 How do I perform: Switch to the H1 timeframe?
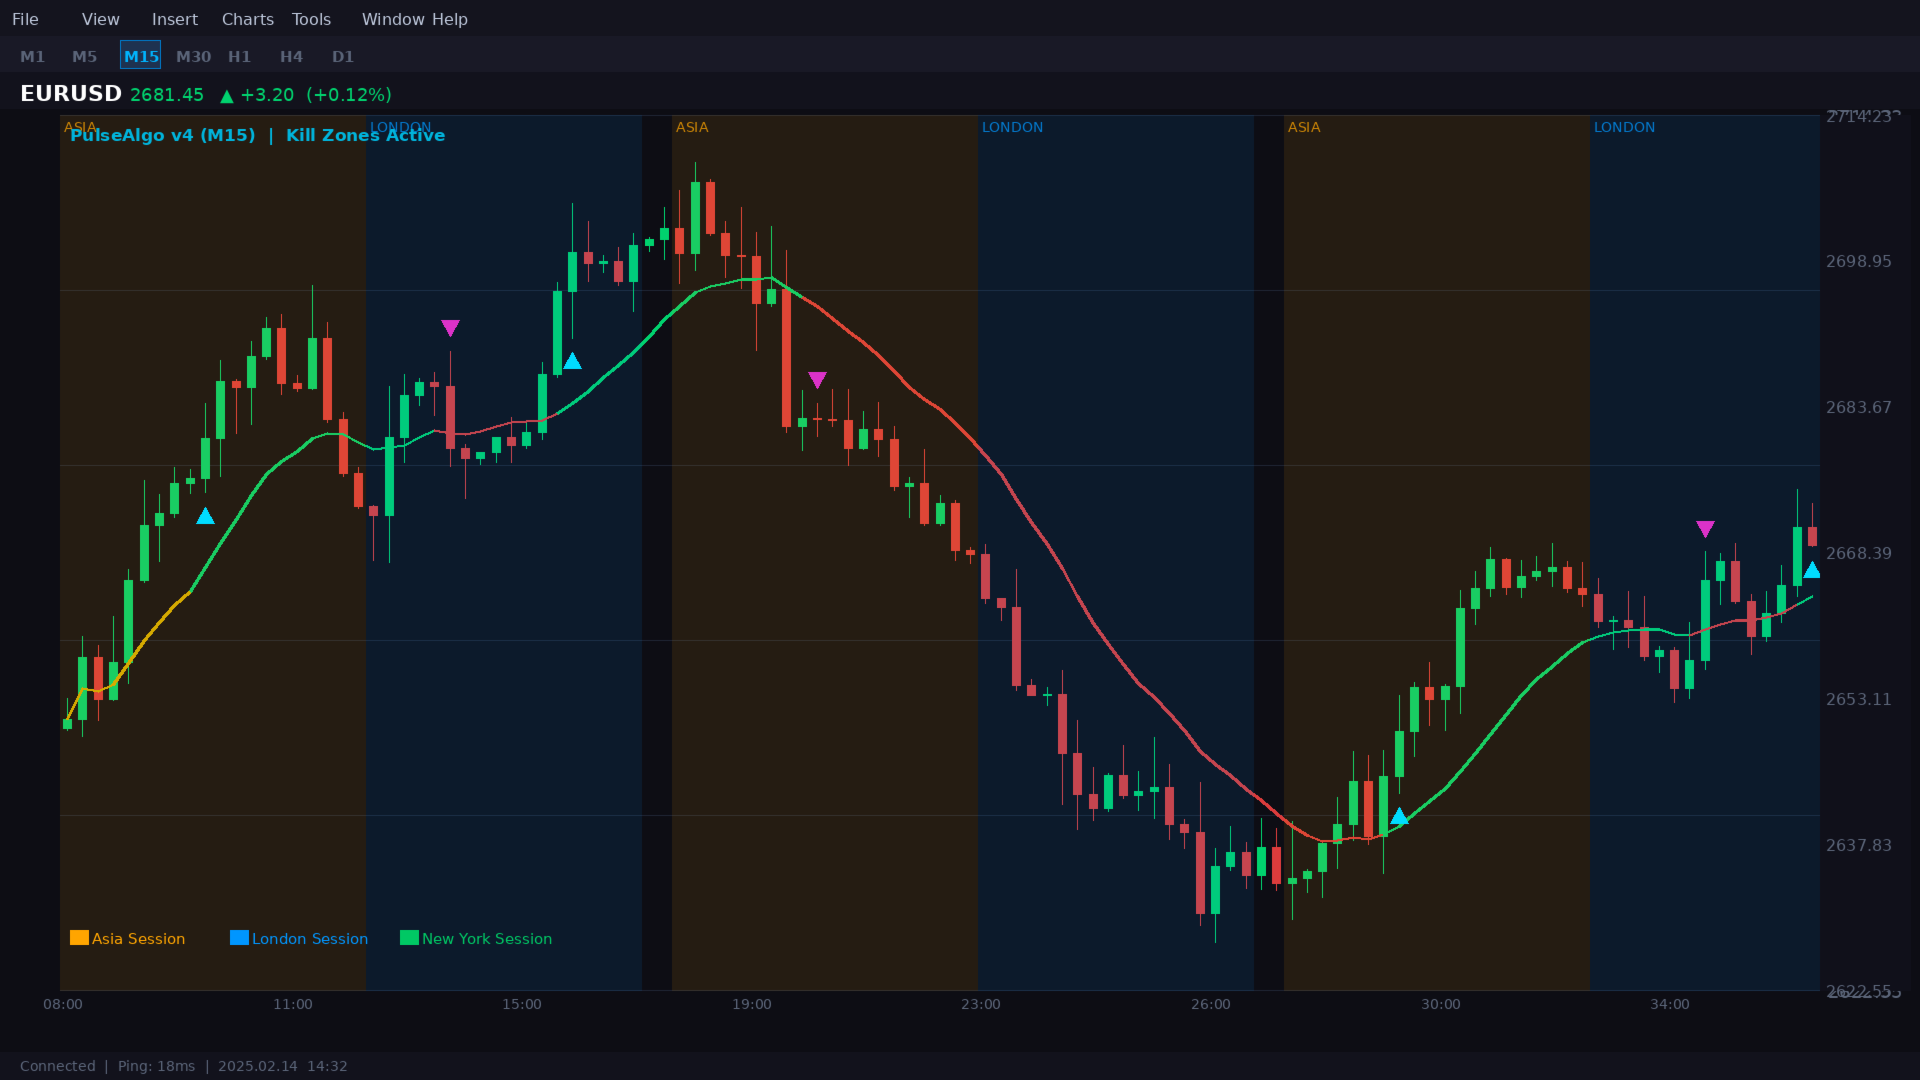[239, 57]
